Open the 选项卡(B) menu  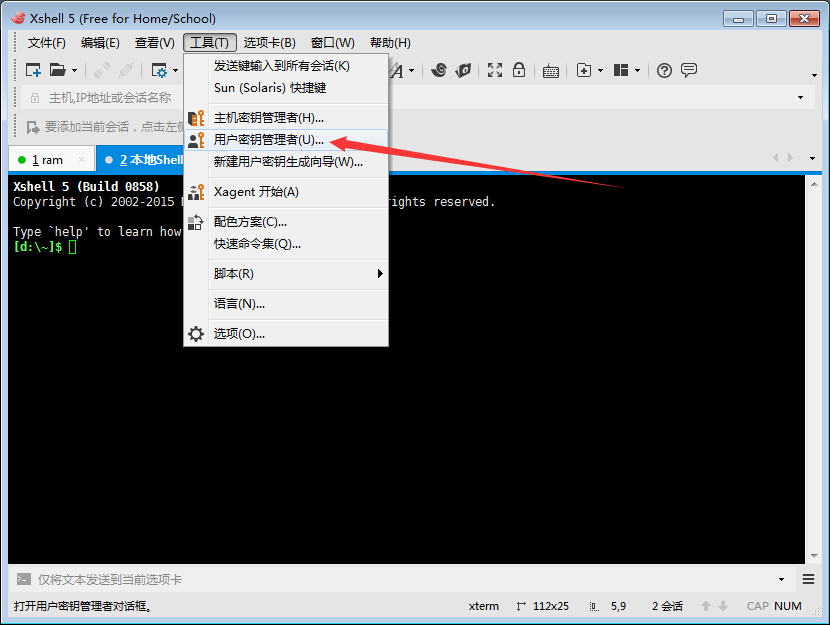point(269,43)
